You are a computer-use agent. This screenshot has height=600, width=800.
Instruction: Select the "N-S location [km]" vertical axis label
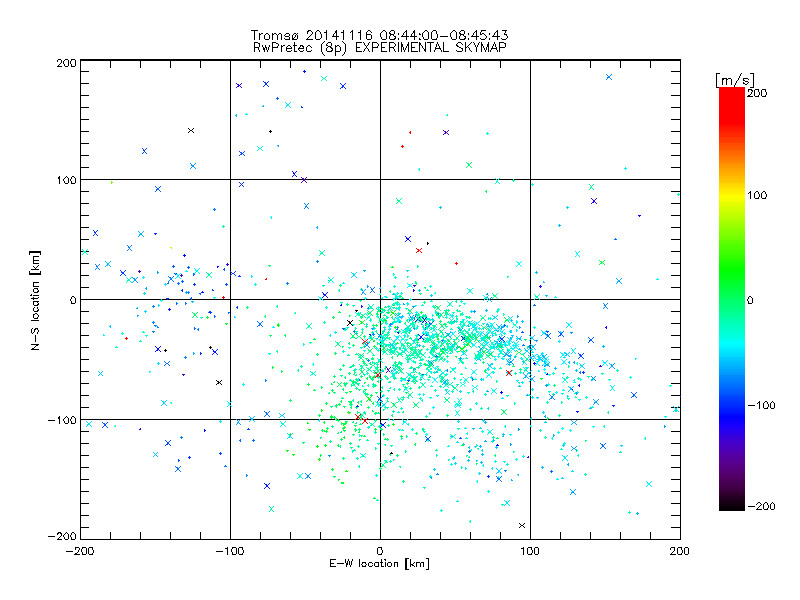pos(35,300)
